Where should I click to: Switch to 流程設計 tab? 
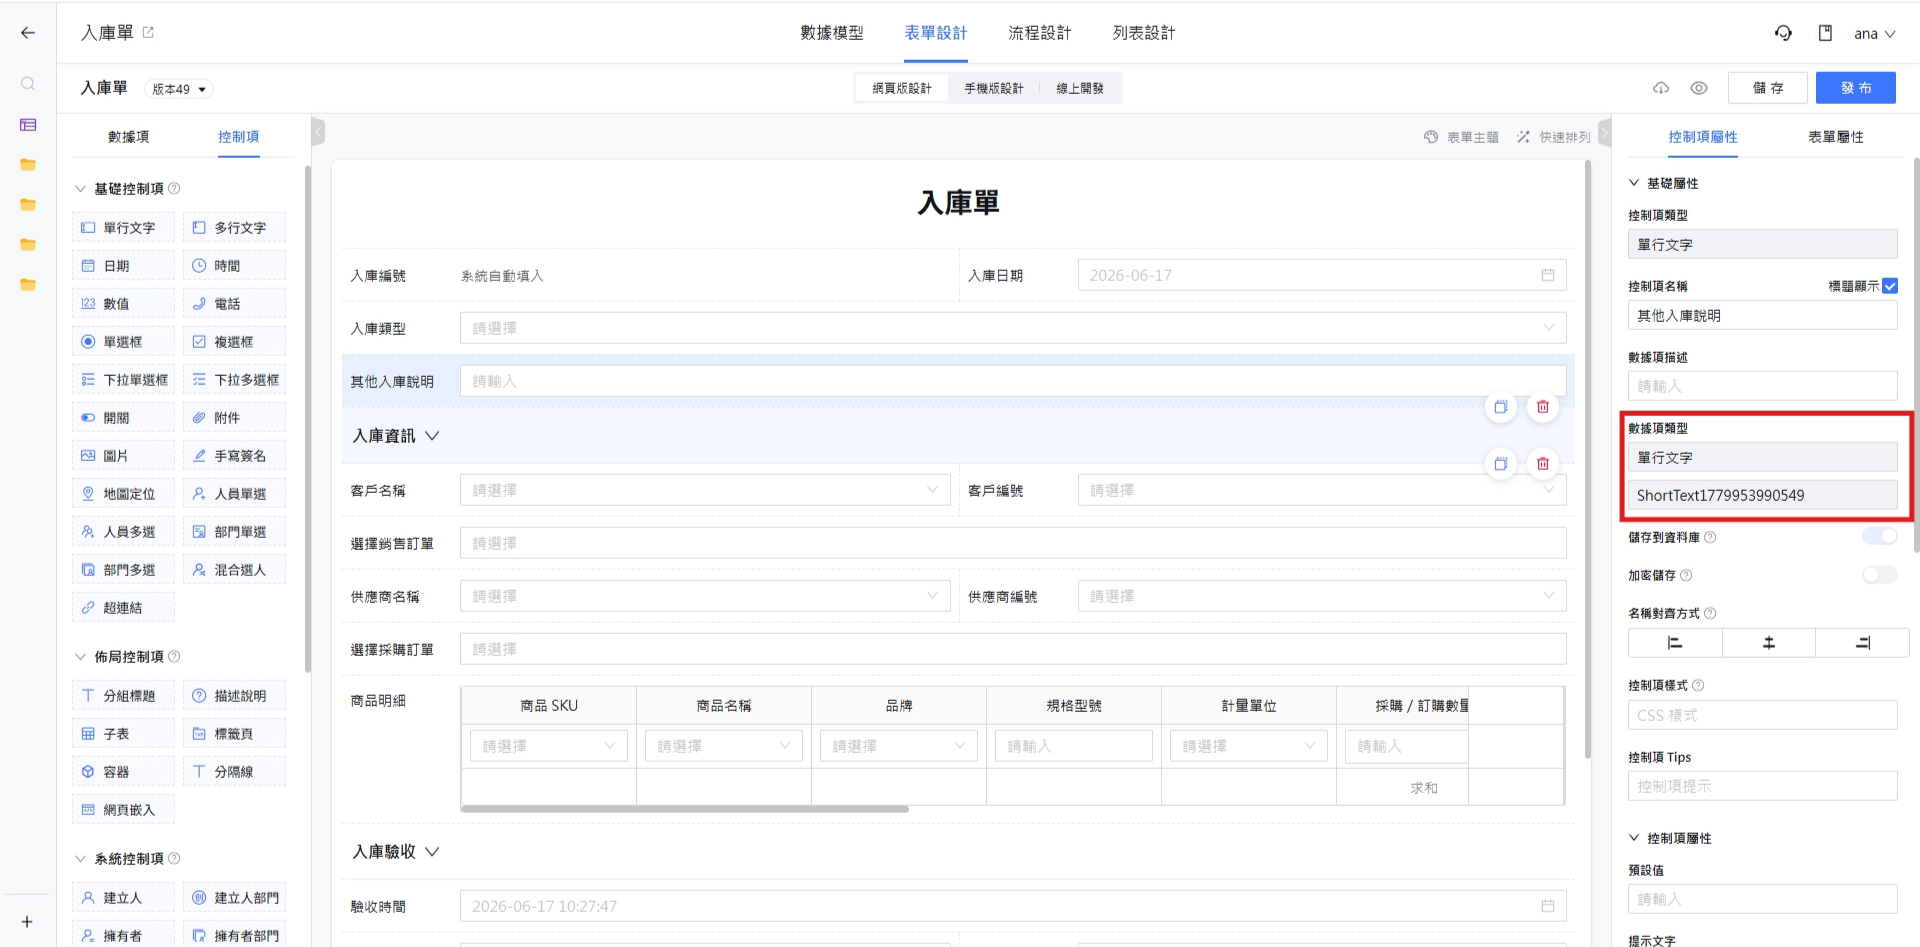[x=1040, y=33]
